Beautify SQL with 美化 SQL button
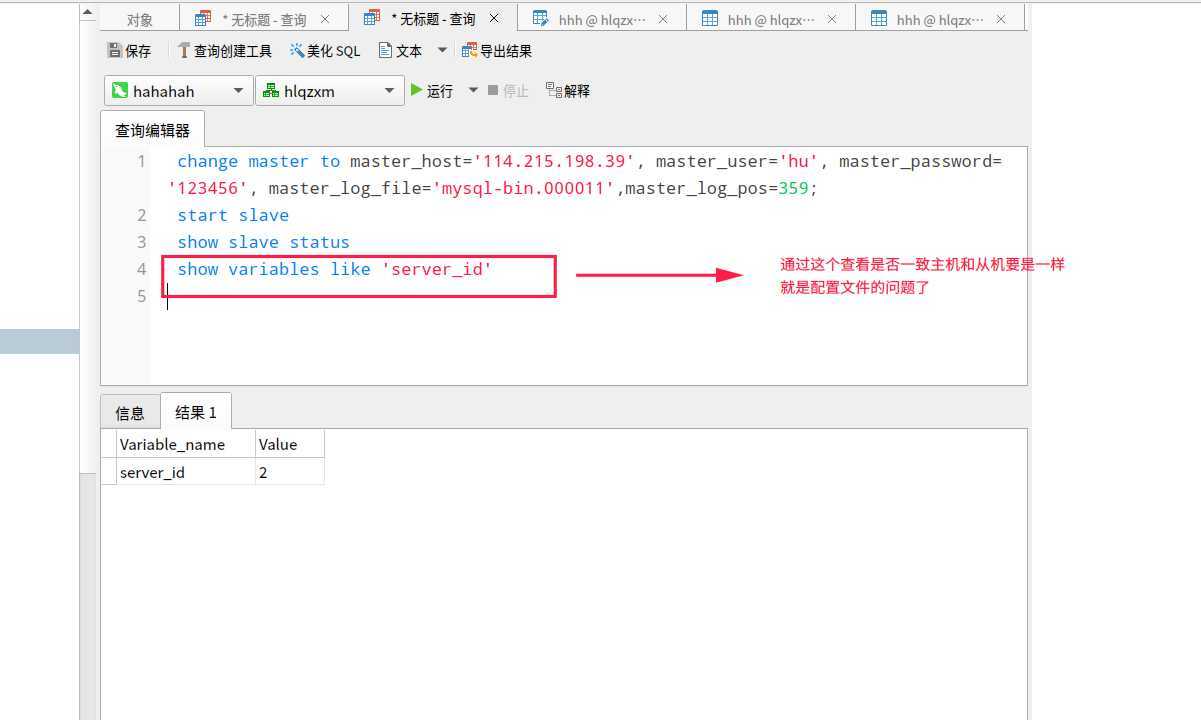The width and height of the screenshot is (1201, 720). pos(325,51)
